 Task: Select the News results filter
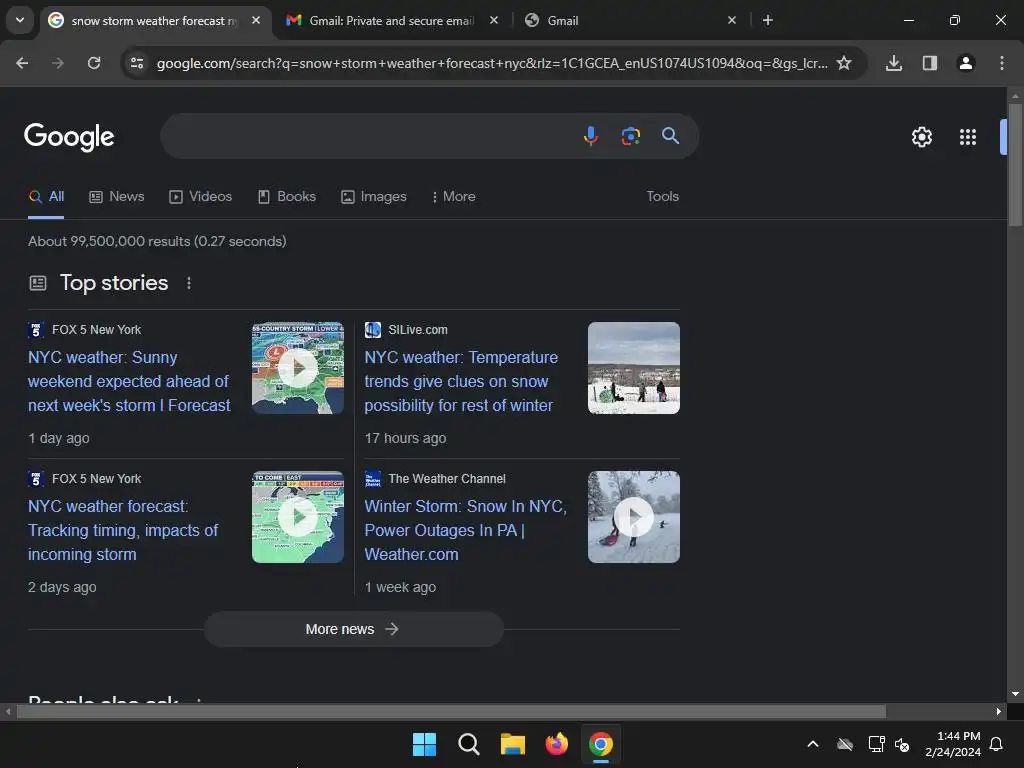pyautogui.click(x=117, y=197)
